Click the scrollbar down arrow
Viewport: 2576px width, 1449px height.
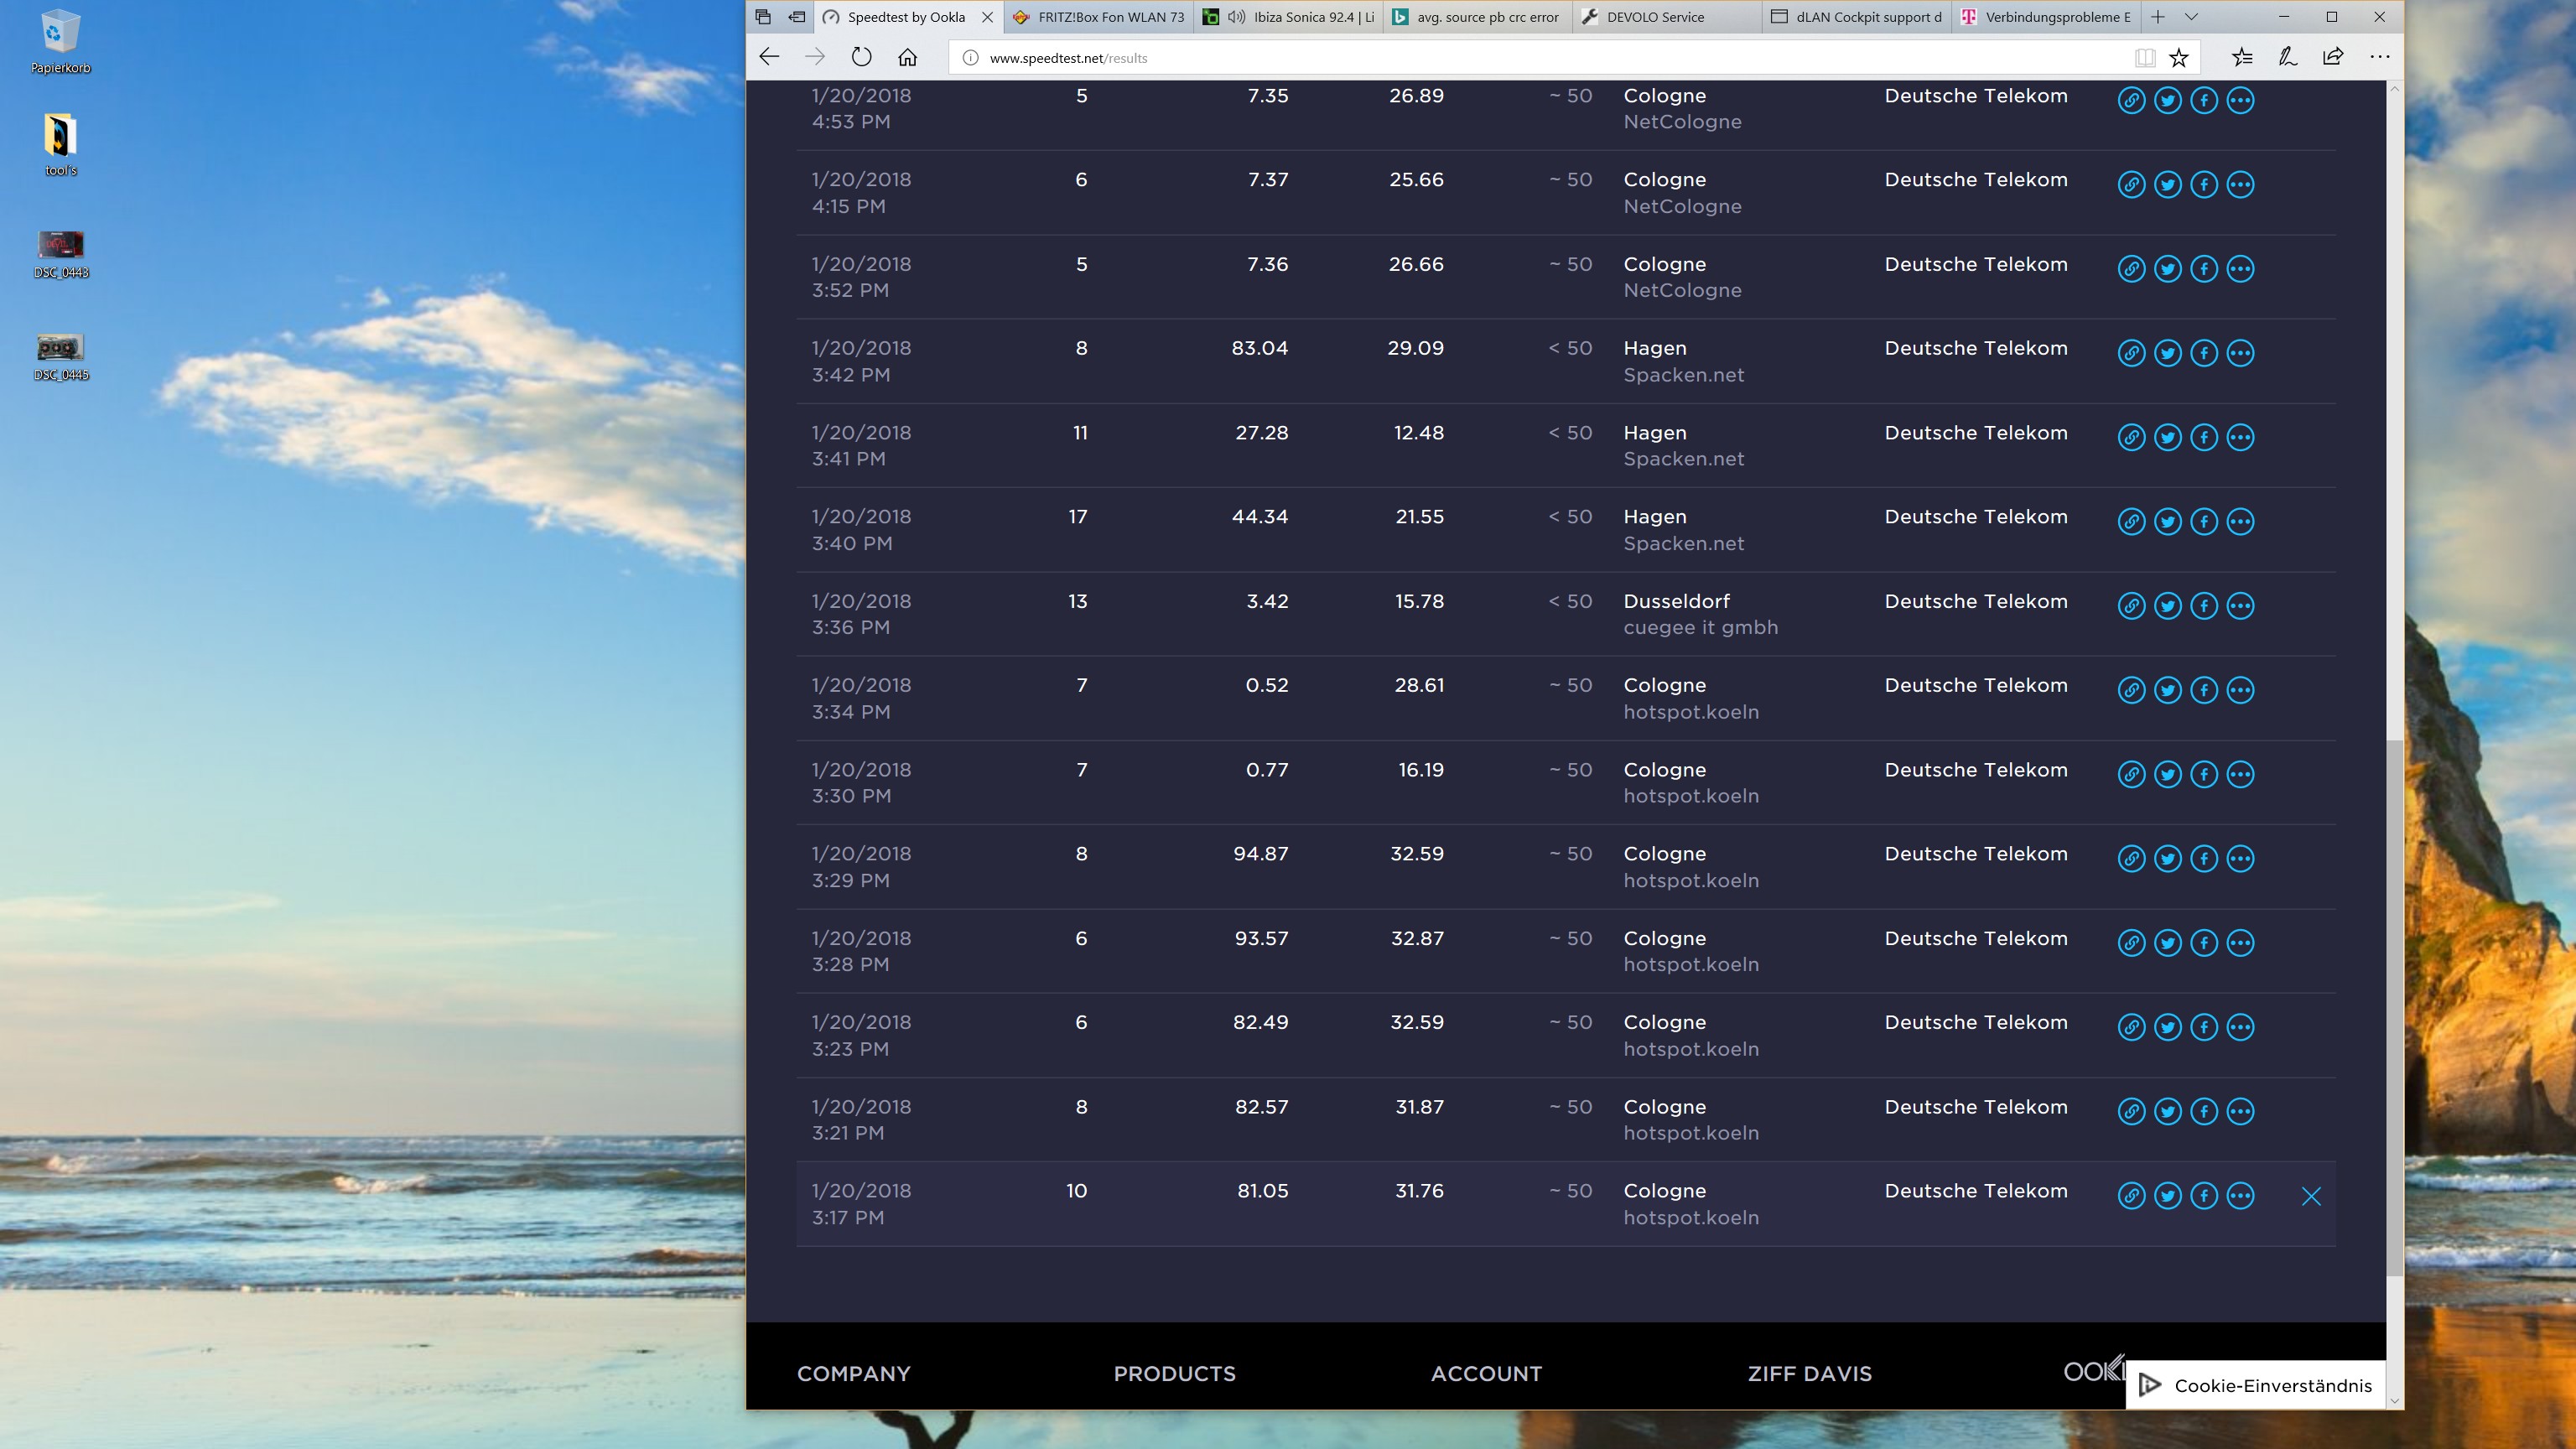[2394, 1400]
